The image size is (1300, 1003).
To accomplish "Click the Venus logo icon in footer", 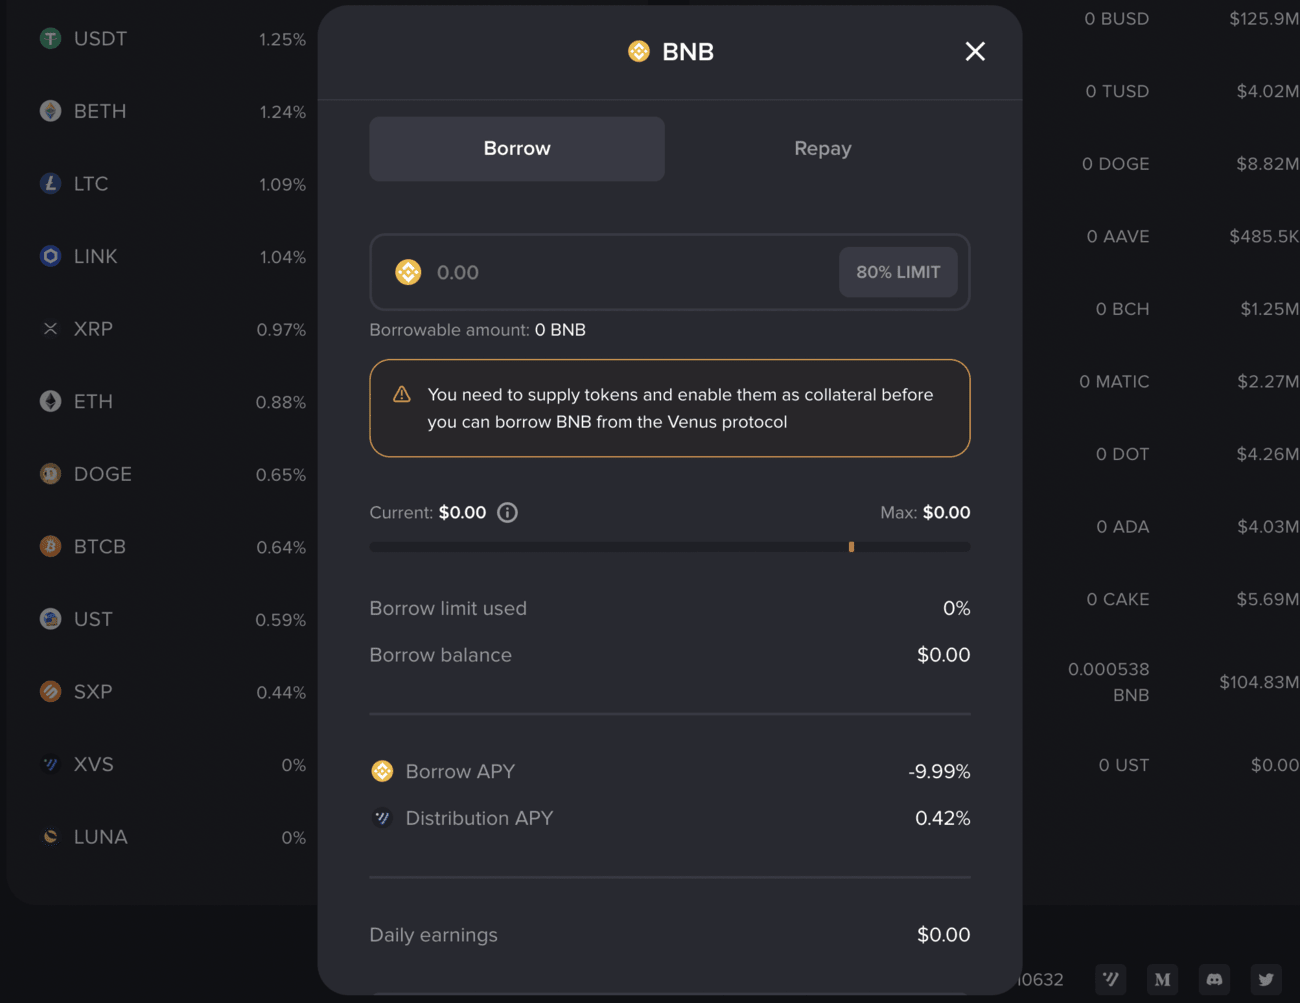I will tap(1110, 980).
